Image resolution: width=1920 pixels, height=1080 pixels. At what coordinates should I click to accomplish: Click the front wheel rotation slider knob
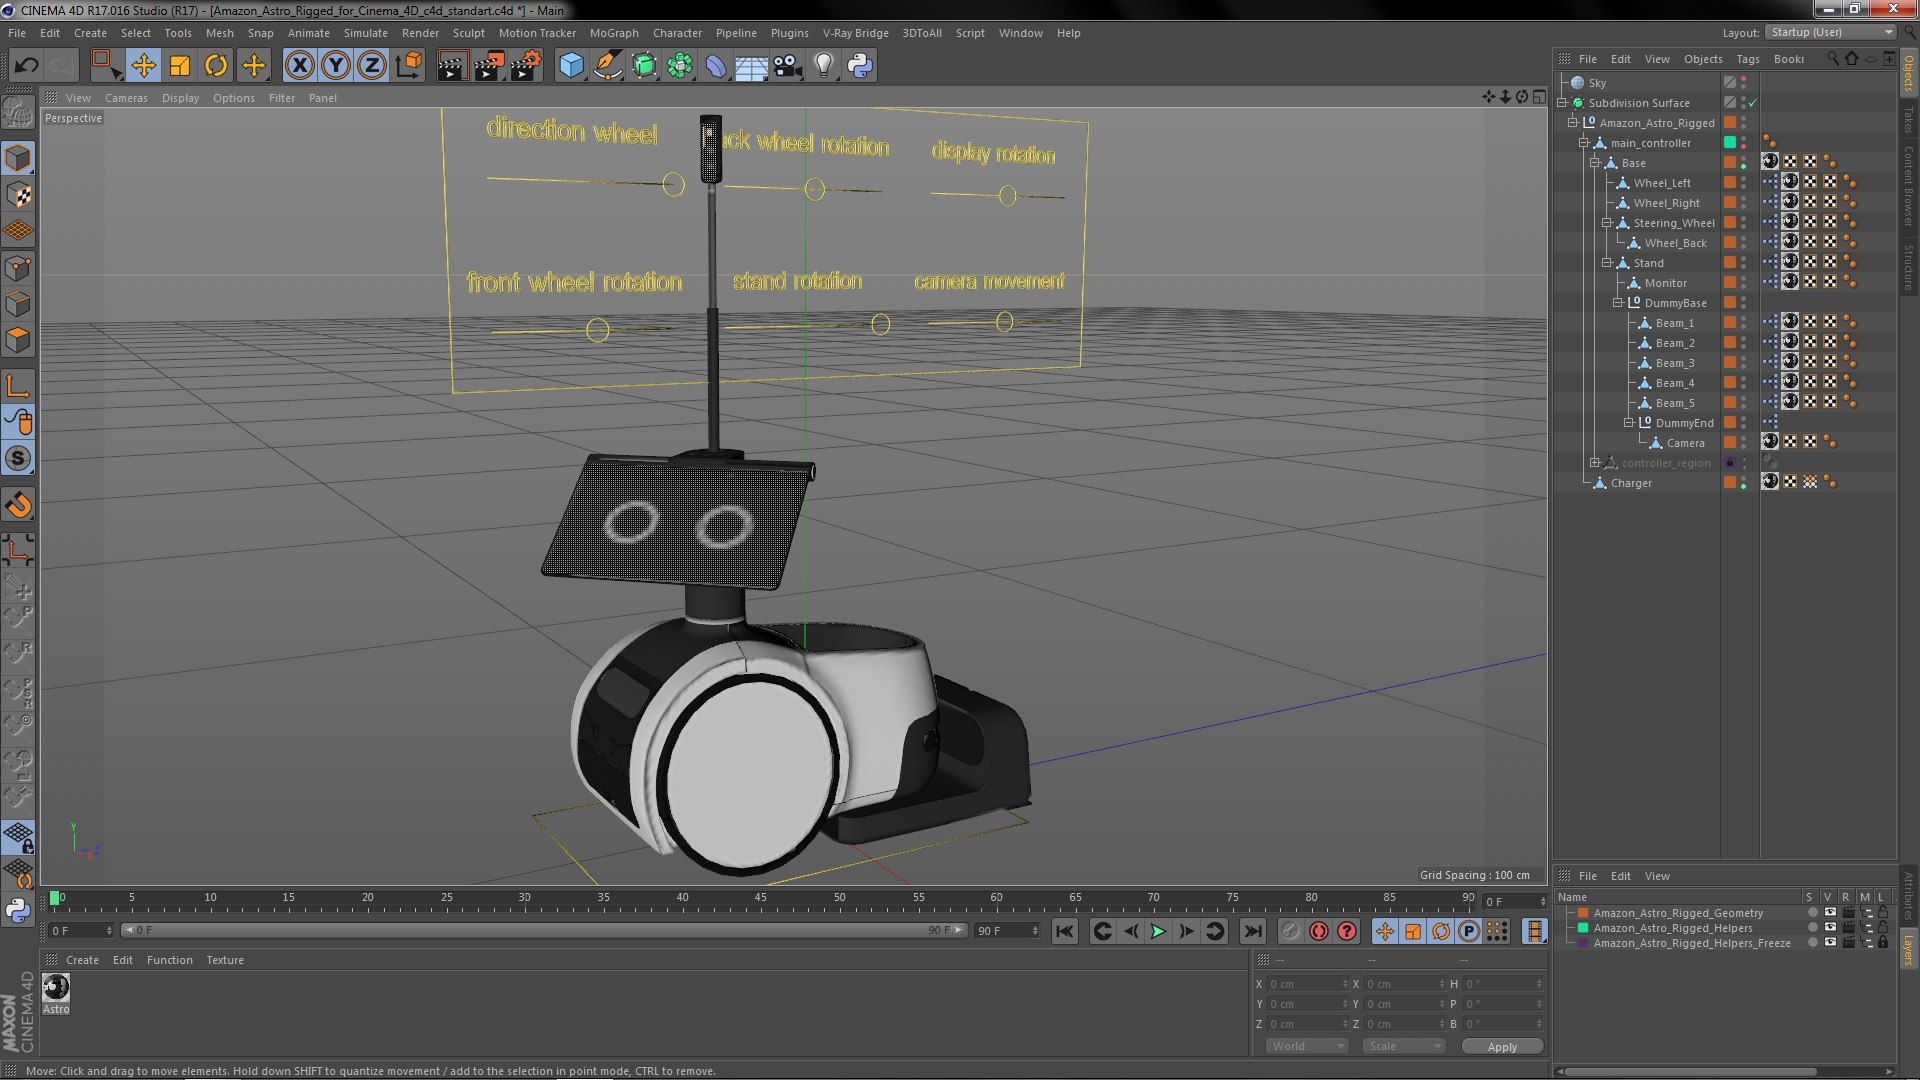pyautogui.click(x=597, y=330)
